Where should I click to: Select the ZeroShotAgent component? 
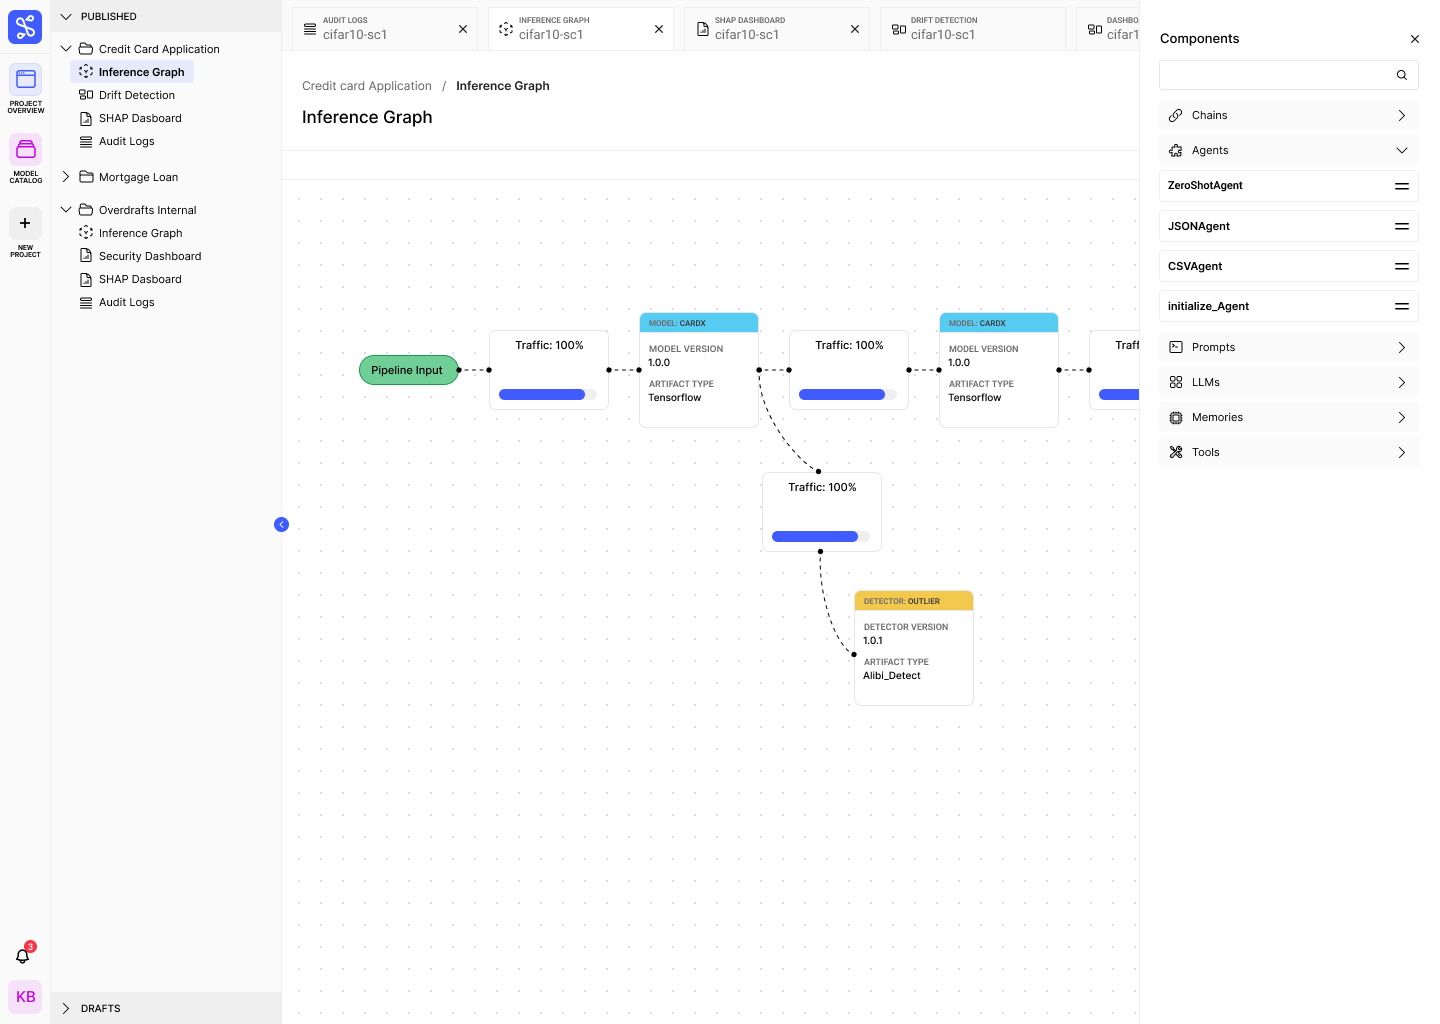point(1288,186)
